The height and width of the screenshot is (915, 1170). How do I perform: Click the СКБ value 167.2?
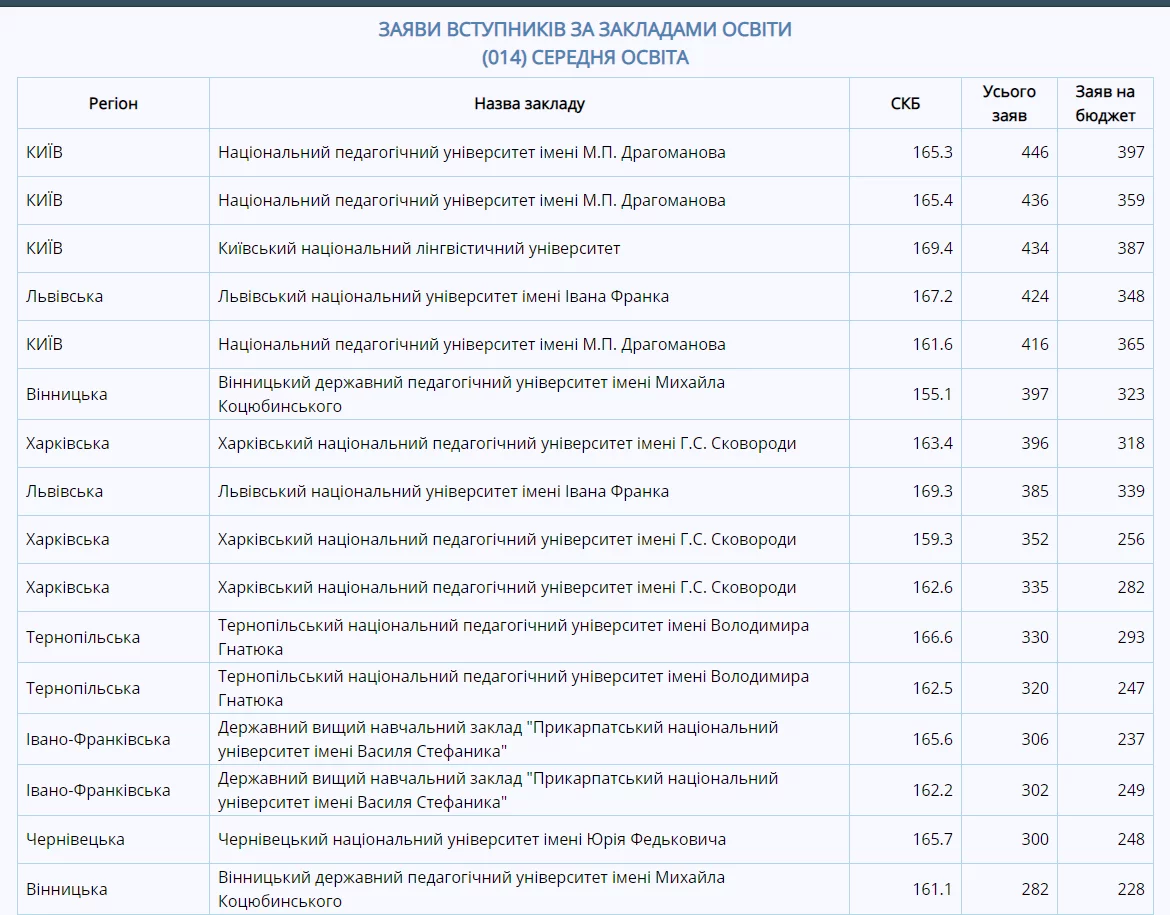coord(933,296)
